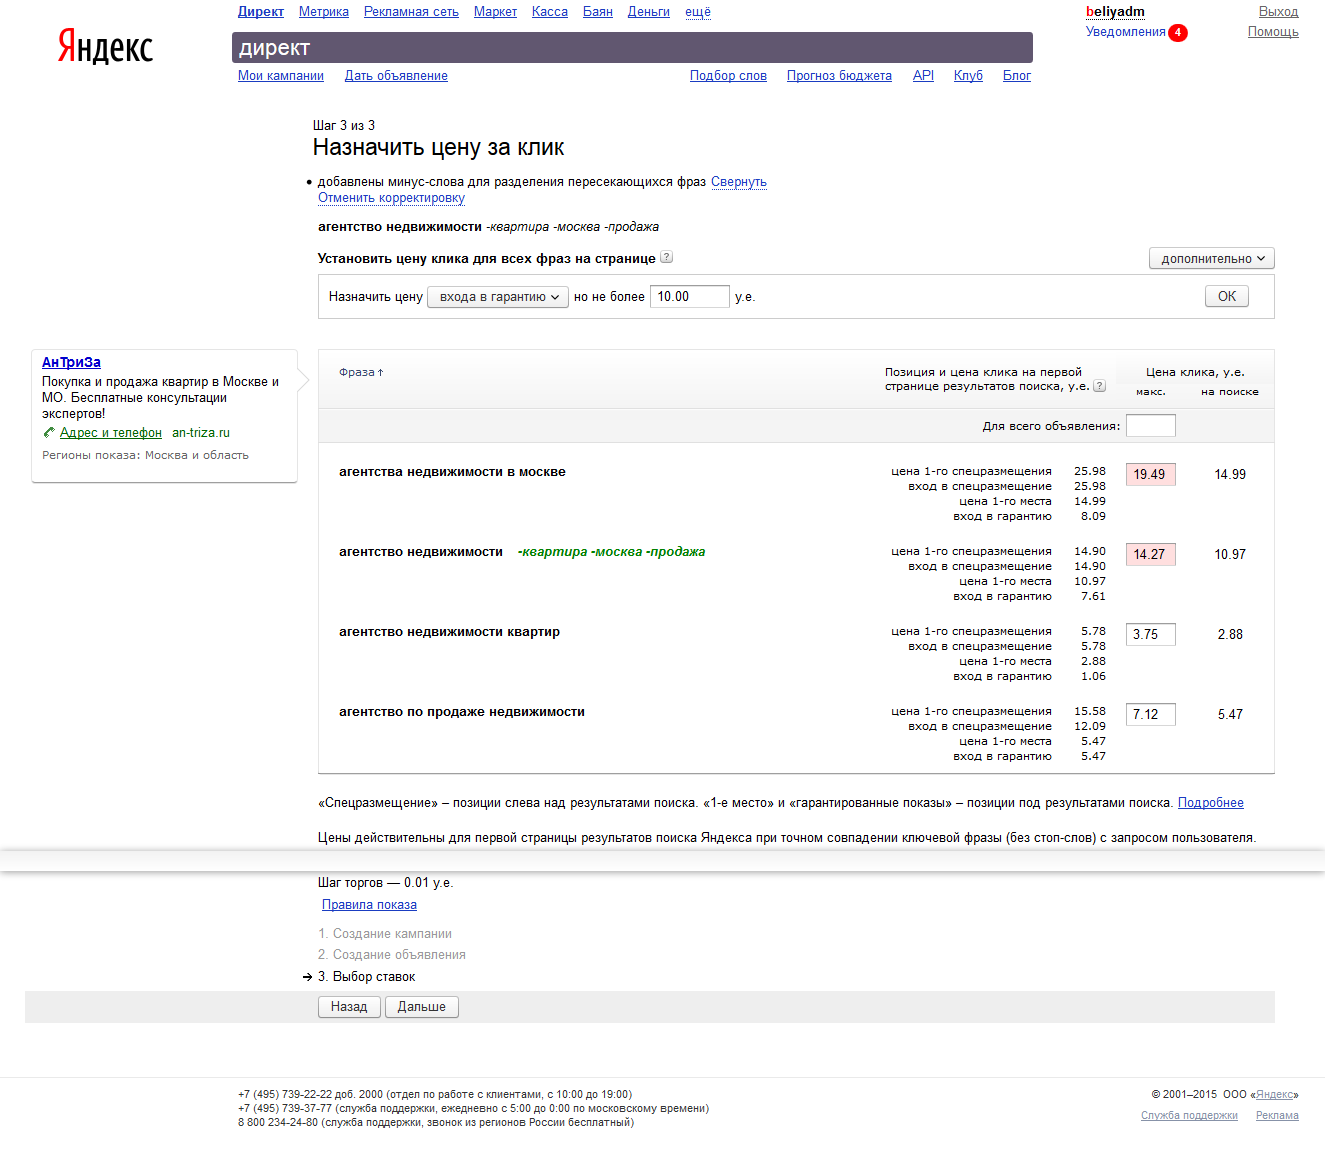This screenshot has height=1149, width=1325.
Task: Open the АнТриЗа ad title link
Action: point(71,362)
